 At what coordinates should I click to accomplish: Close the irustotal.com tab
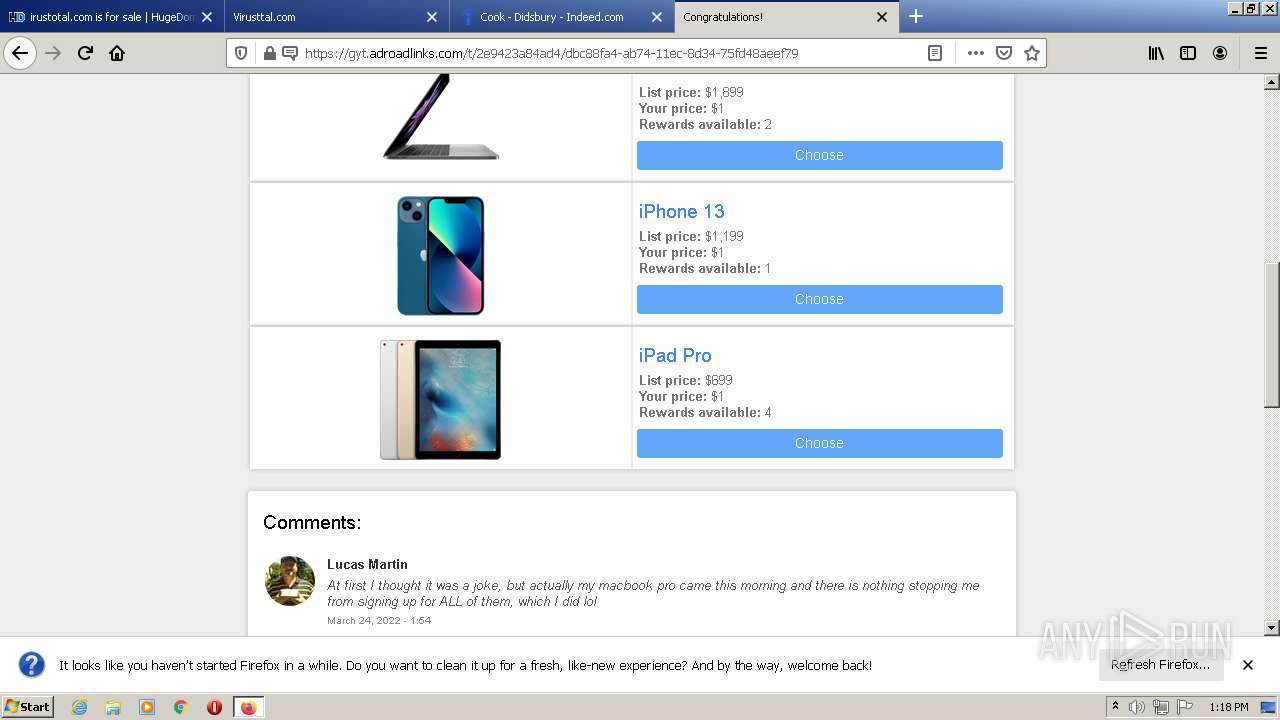206,17
